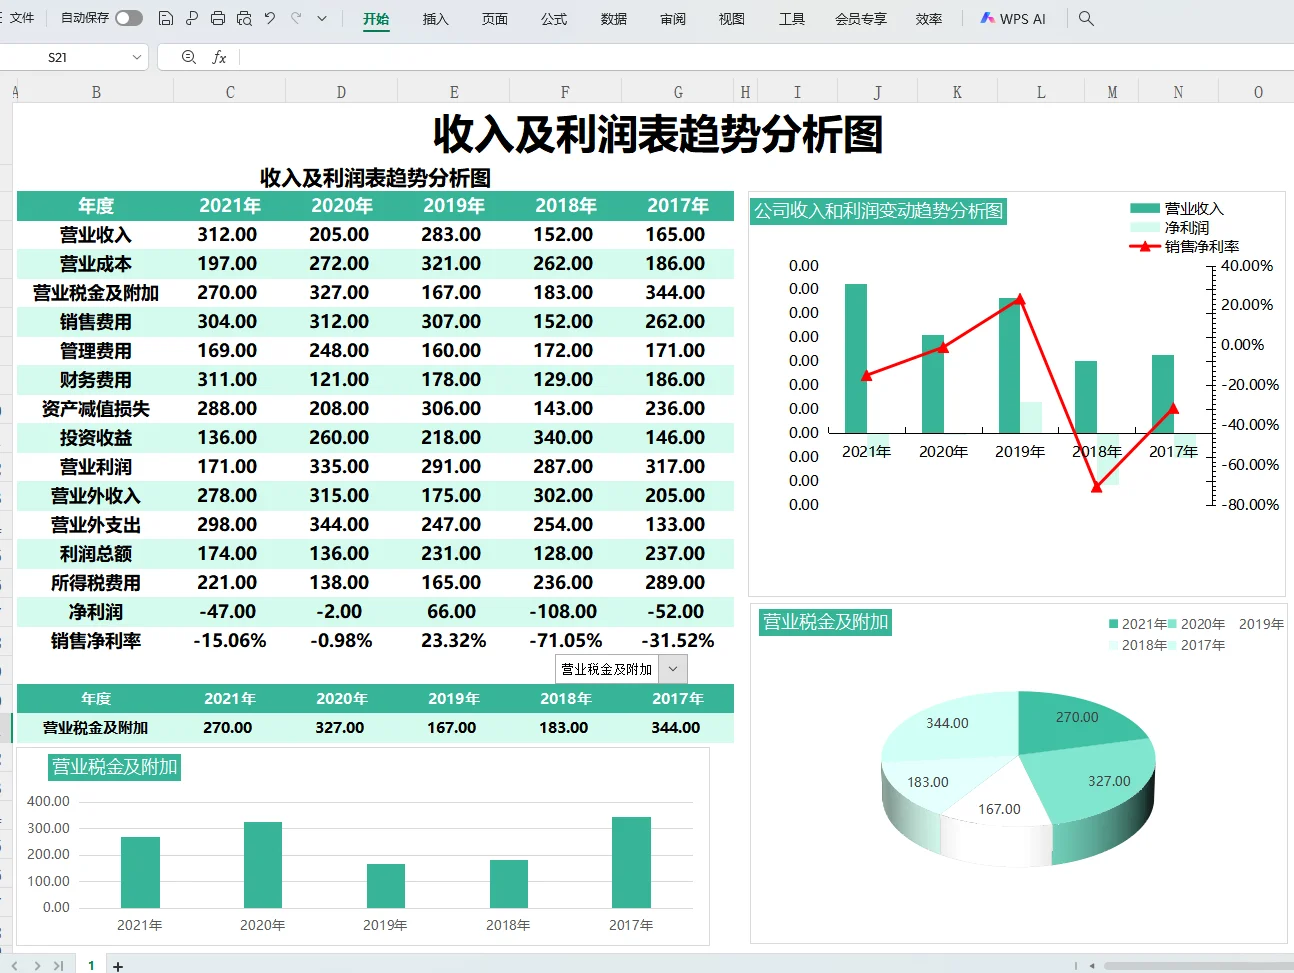1294x973 pixels.
Task: Click the 公司收入和利润变动趋势分析图 chart title
Action: click(878, 211)
